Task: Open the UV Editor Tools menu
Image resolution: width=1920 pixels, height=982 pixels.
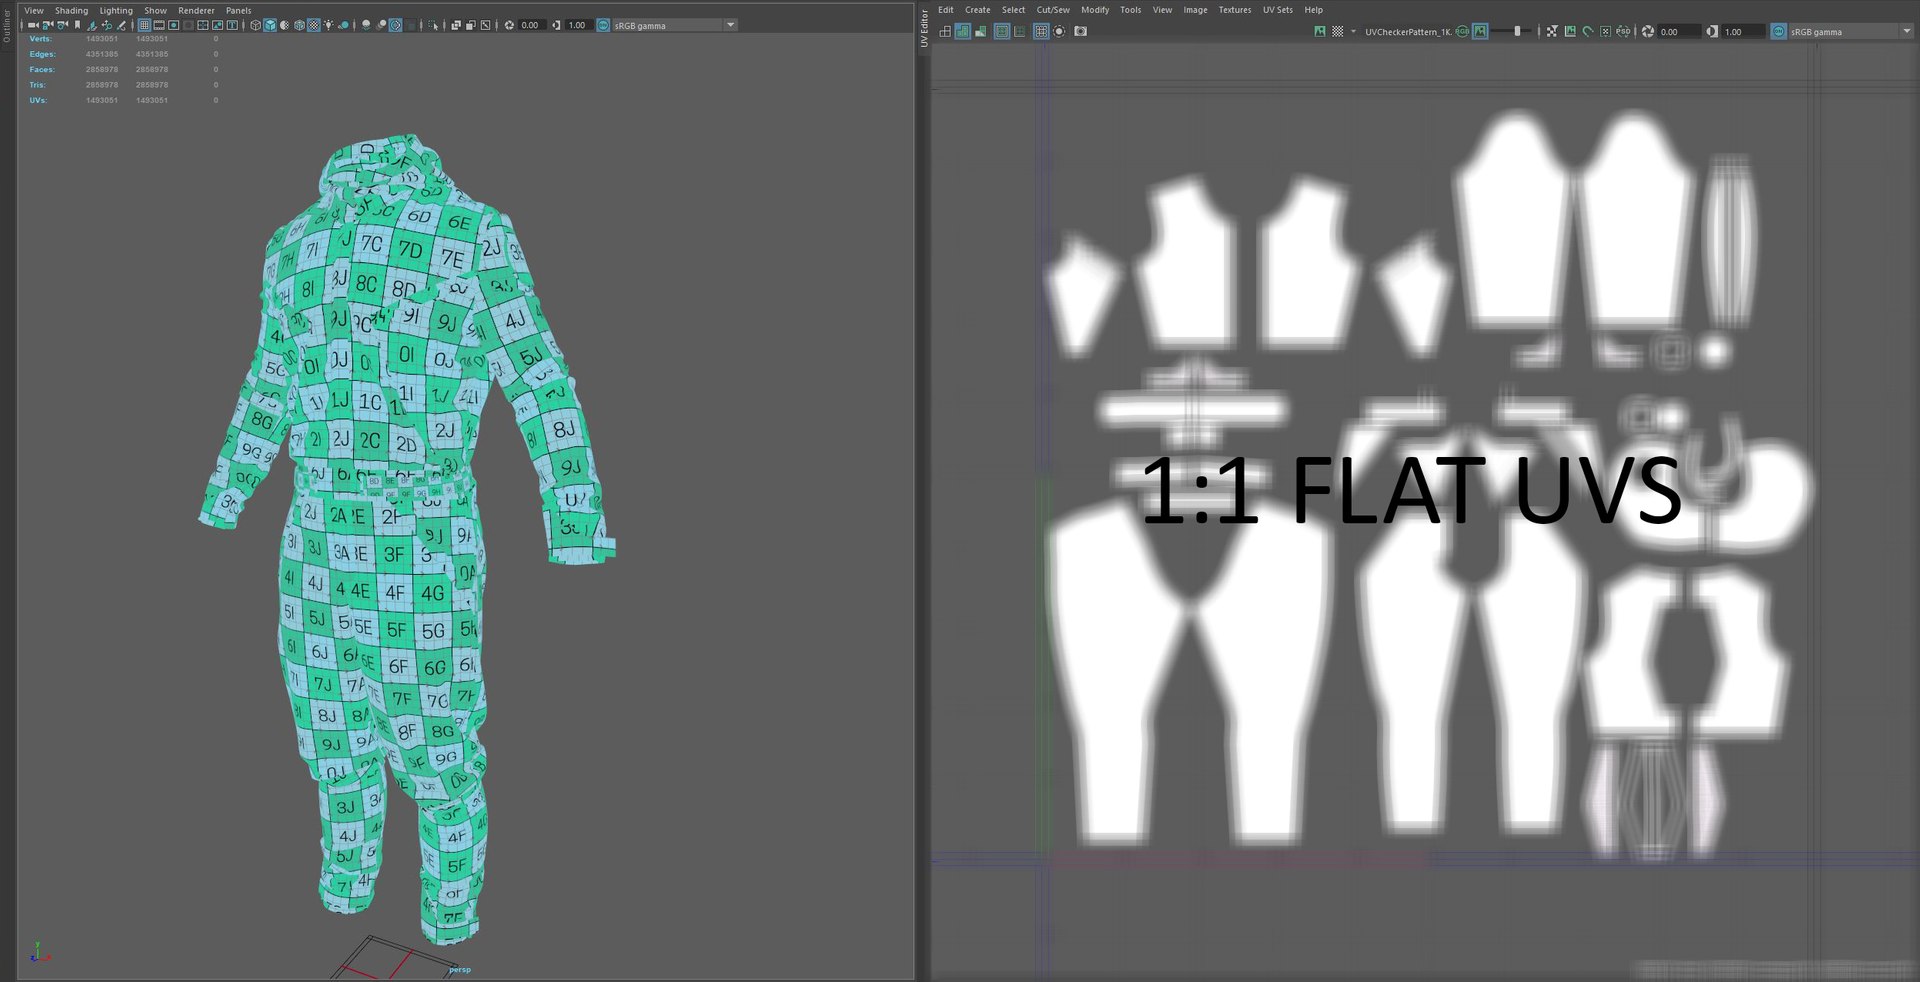Action: (x=1130, y=10)
